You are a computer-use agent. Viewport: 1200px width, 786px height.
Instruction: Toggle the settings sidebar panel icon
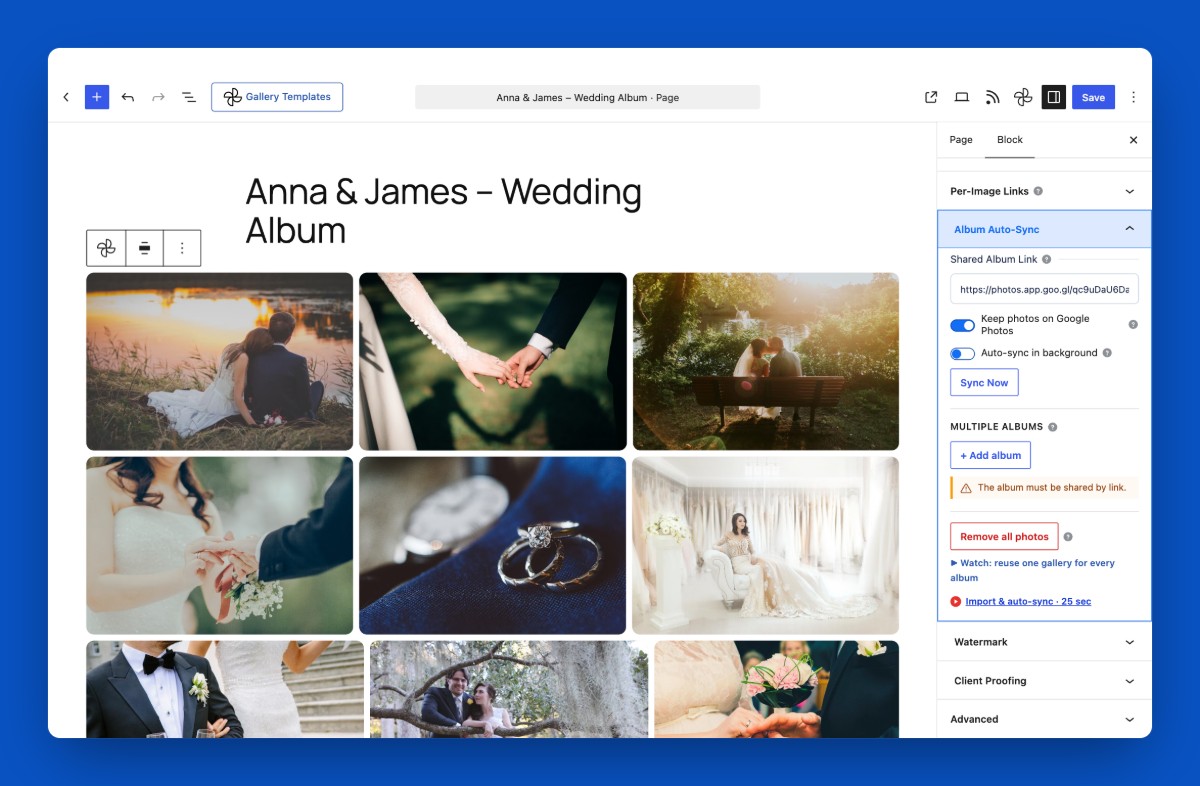coord(1053,97)
